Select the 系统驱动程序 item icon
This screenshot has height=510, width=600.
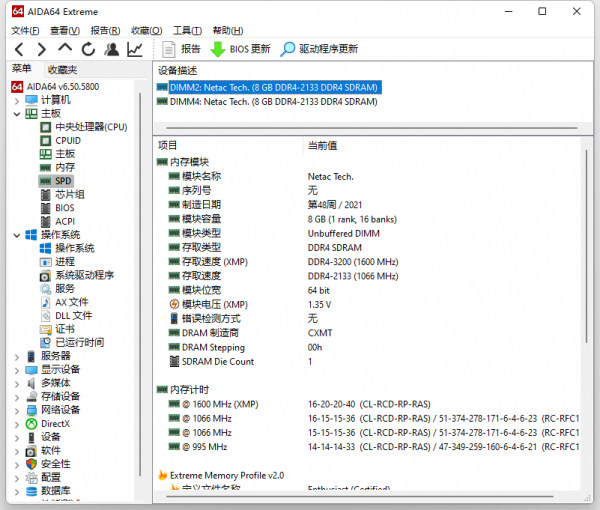tap(46, 275)
